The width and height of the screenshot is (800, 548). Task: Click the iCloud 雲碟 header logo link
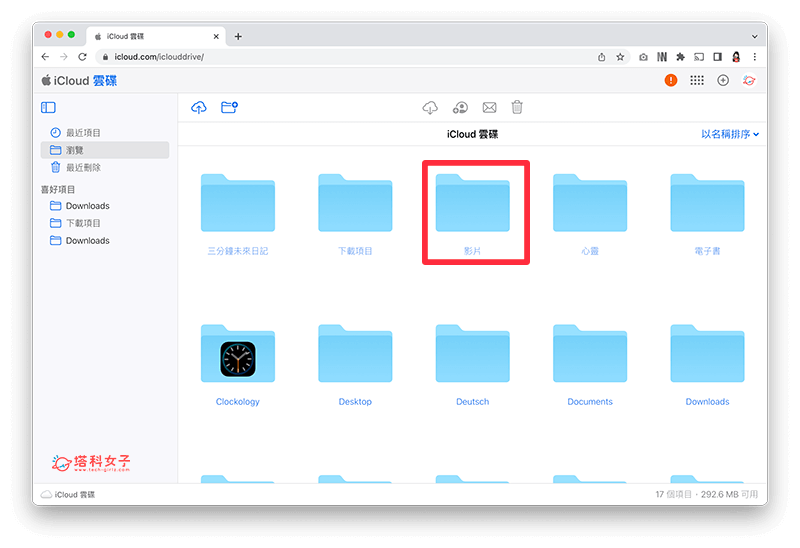coord(79,81)
